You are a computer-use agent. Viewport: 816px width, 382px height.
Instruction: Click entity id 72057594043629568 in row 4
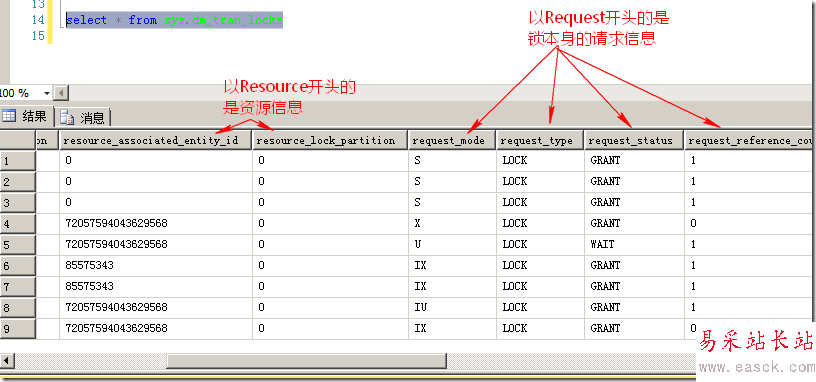point(156,223)
